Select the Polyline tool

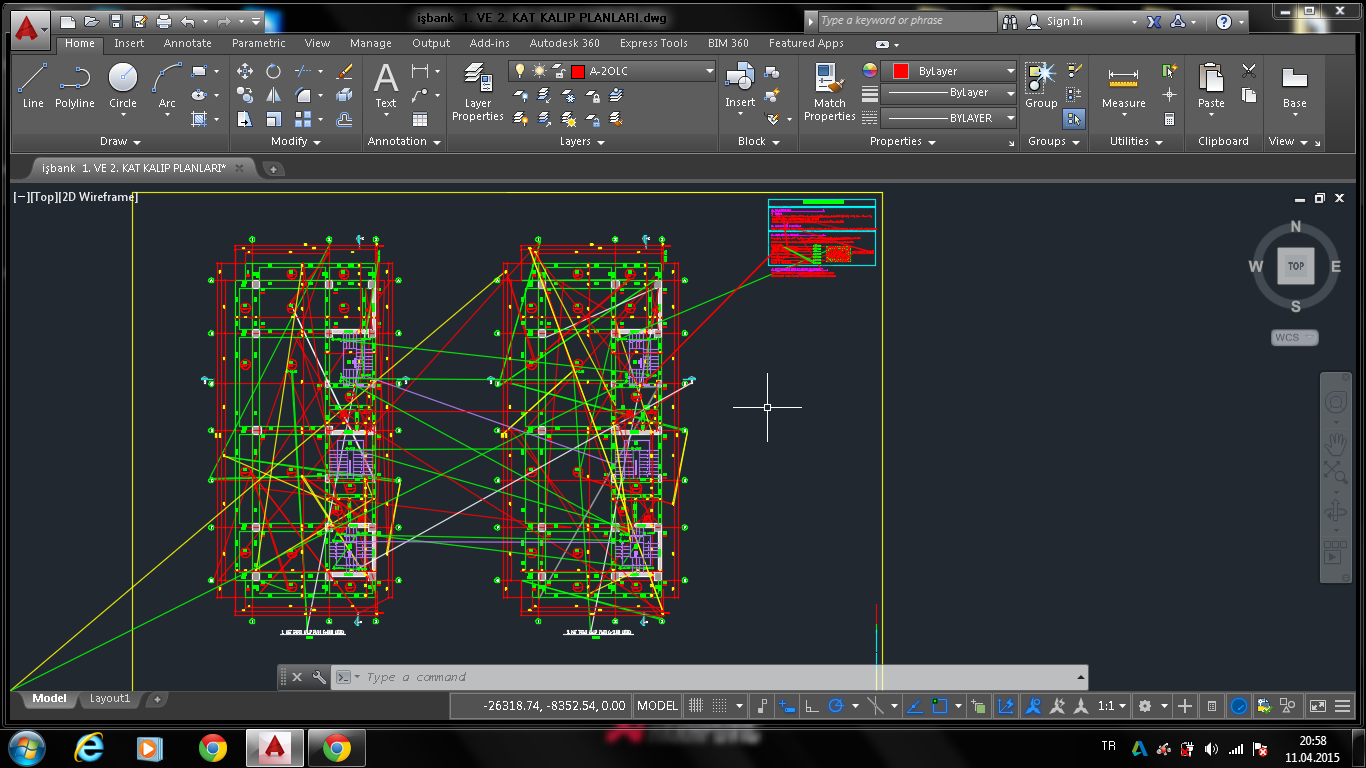[x=75, y=86]
